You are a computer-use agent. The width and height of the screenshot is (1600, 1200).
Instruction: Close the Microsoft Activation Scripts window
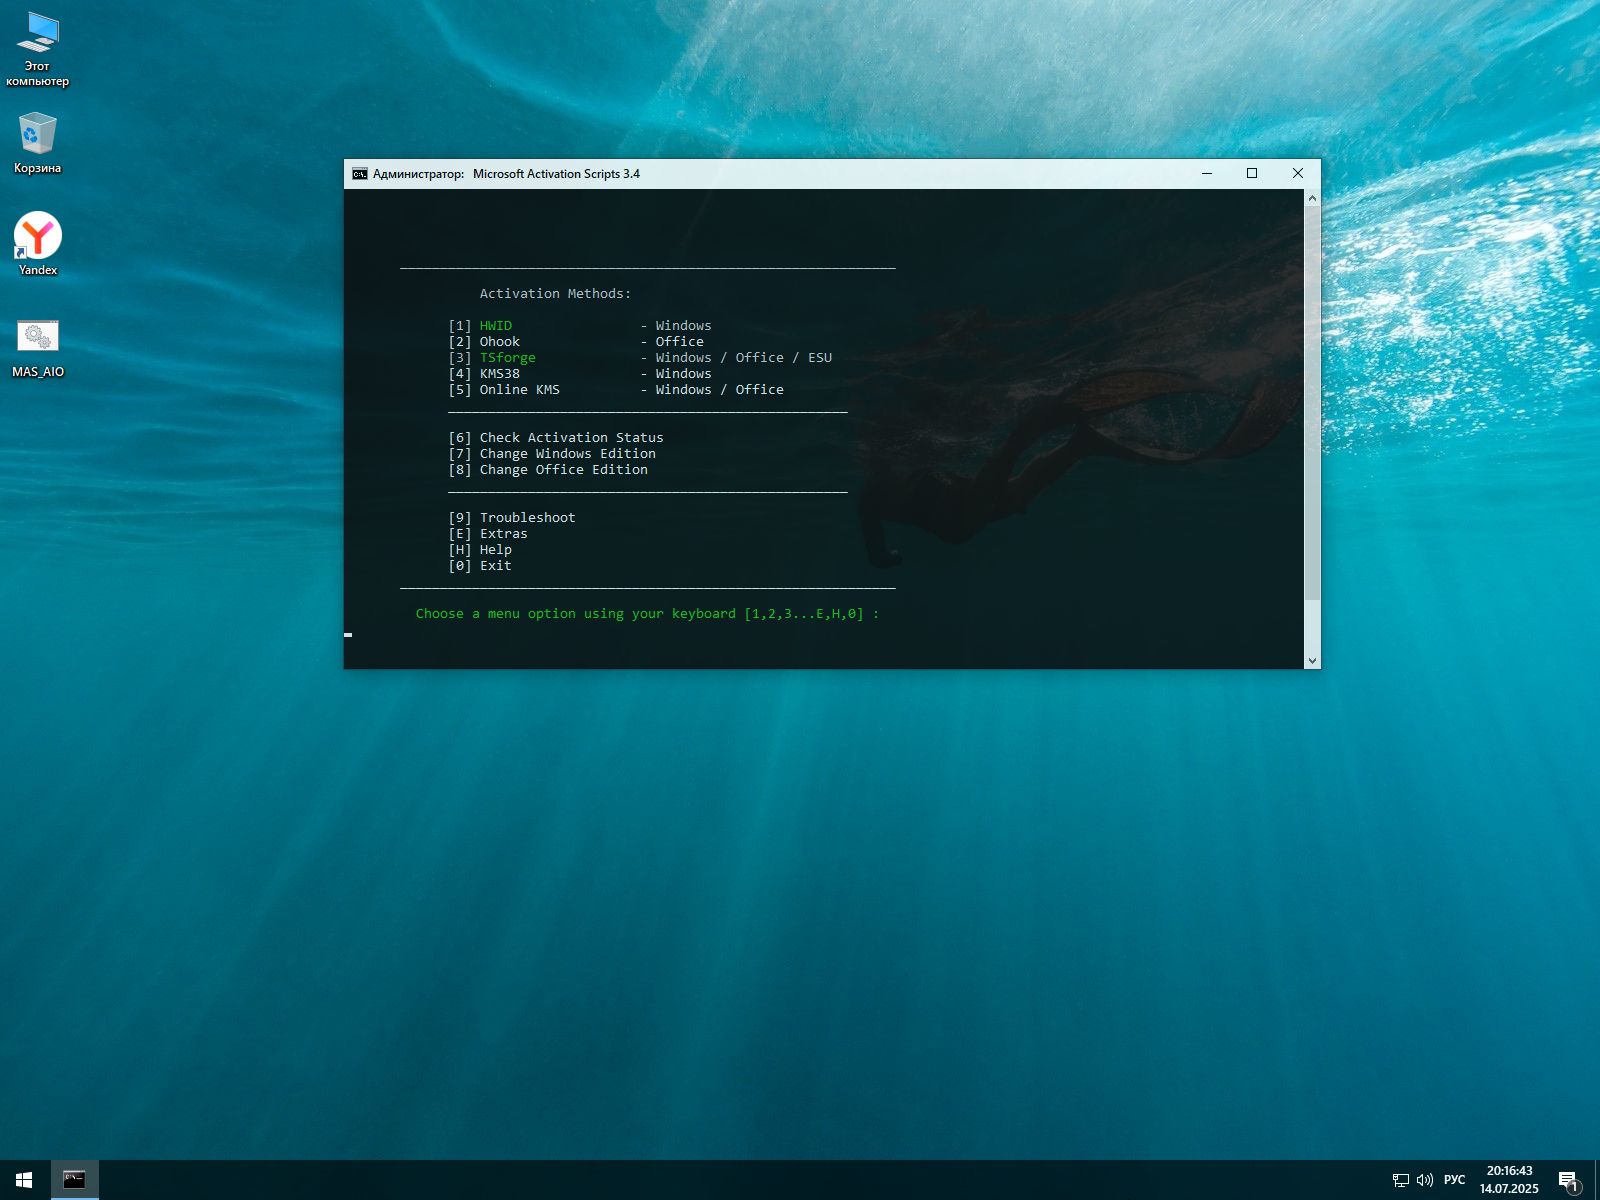1298,174
